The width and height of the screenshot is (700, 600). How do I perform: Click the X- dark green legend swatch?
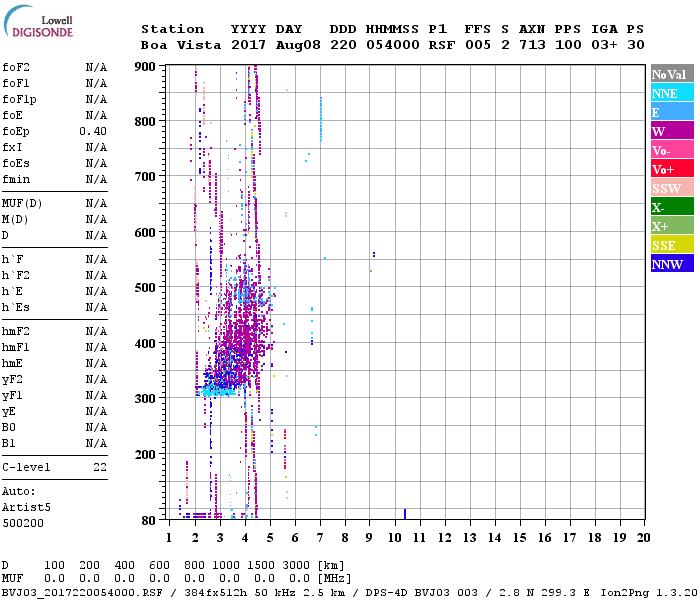click(x=672, y=207)
